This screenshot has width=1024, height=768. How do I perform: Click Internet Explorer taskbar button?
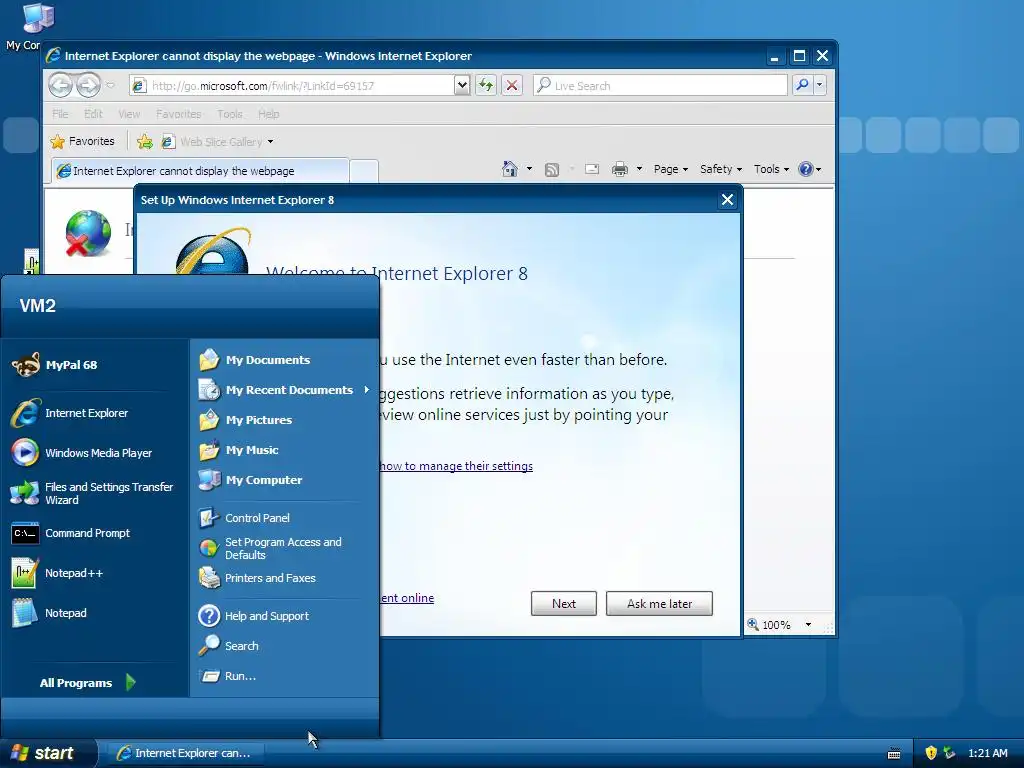click(x=185, y=753)
